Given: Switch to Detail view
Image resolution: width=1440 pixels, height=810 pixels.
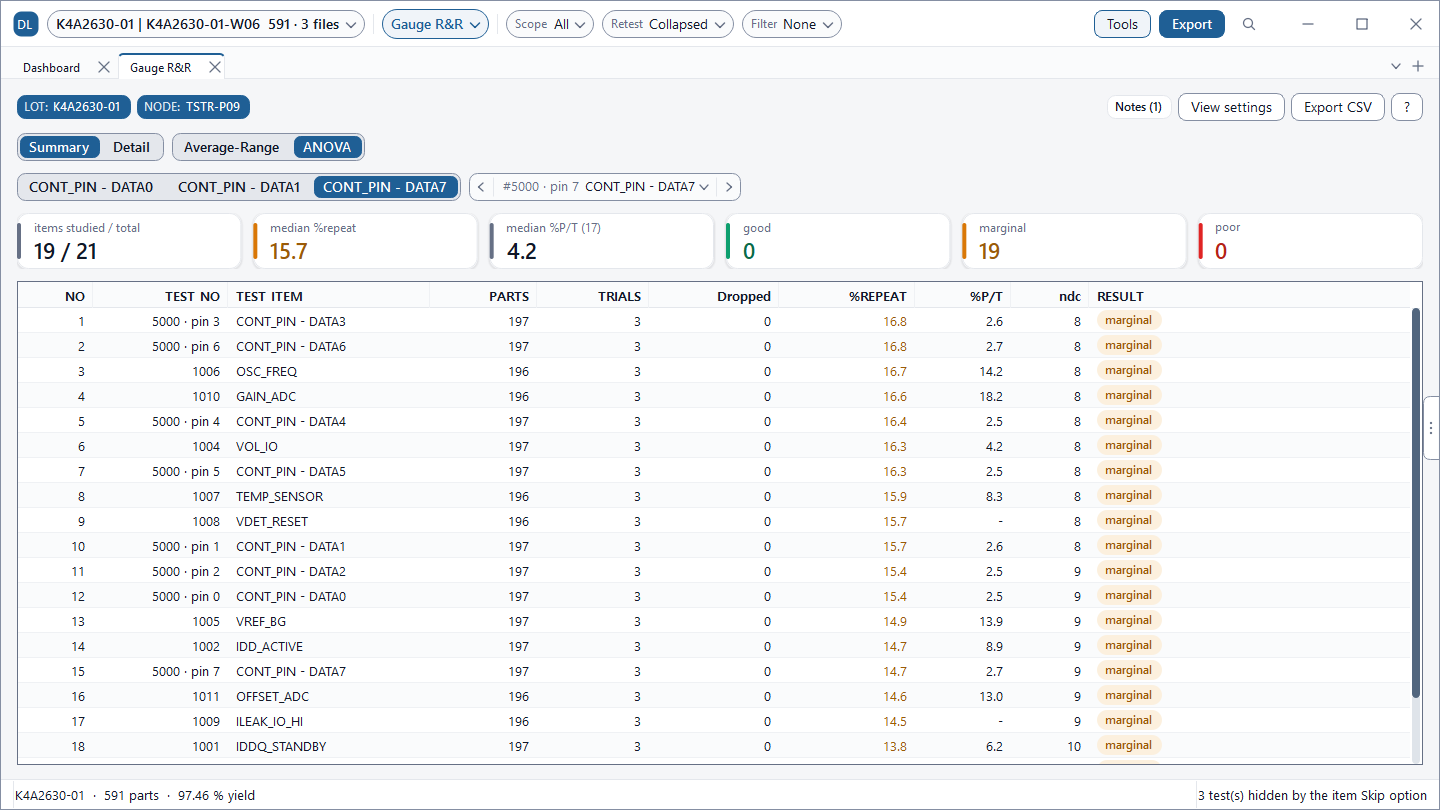Looking at the screenshot, I should (131, 147).
